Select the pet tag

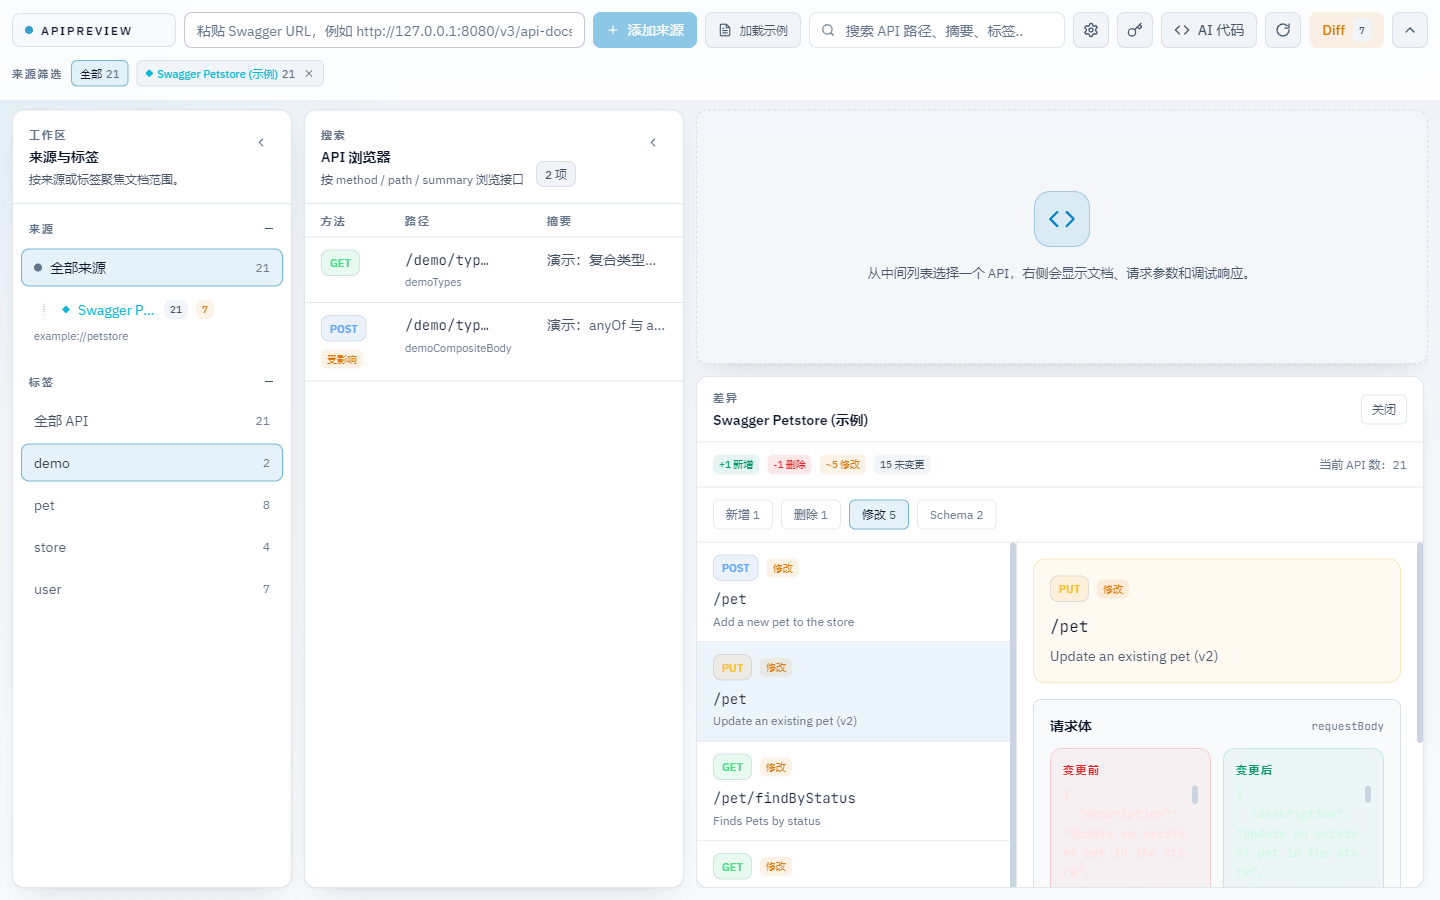tap(152, 505)
